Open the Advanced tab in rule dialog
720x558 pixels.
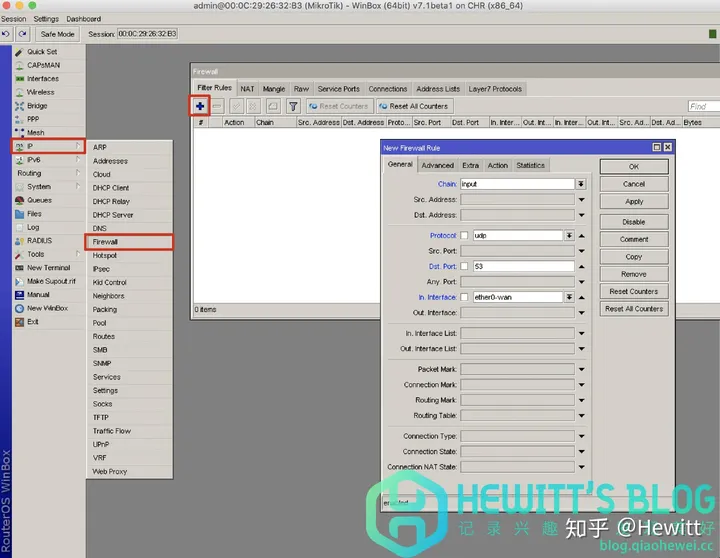pyautogui.click(x=438, y=165)
